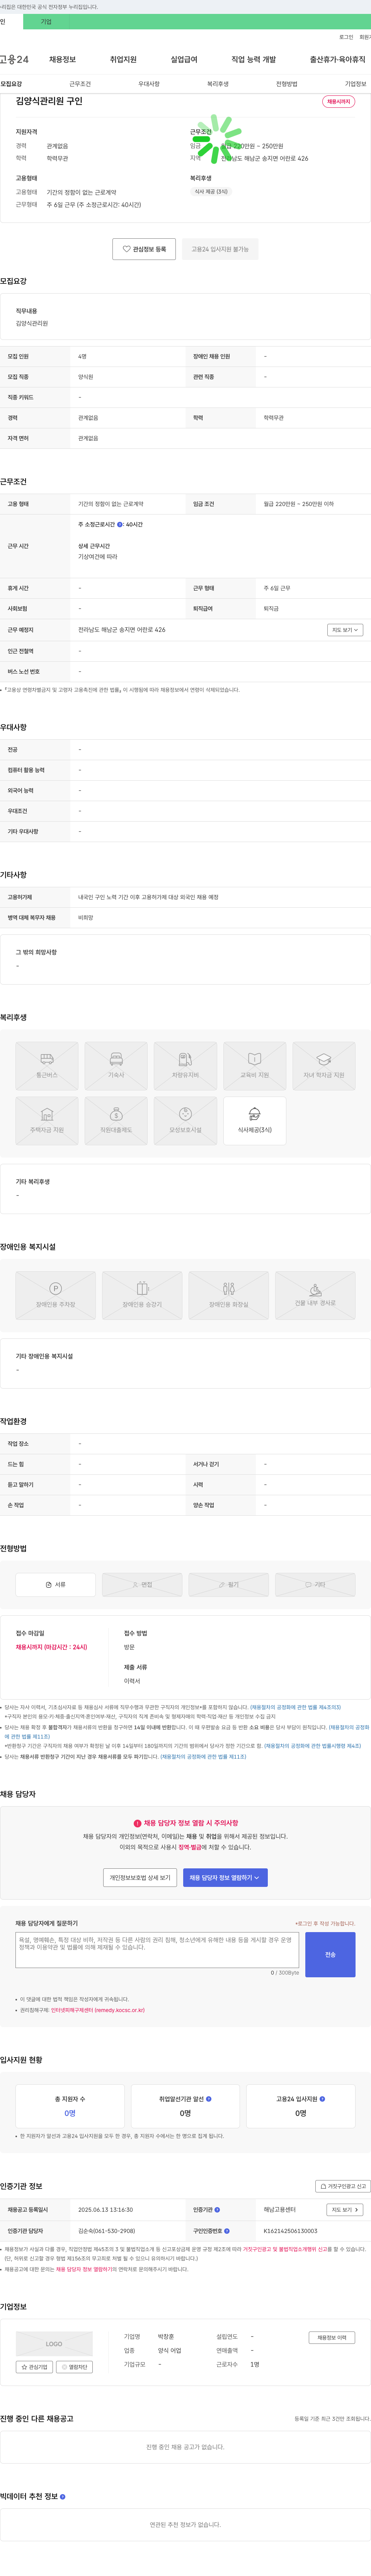
Task: Click 고용24 입사지원 불가능 button
Action: coord(220,249)
